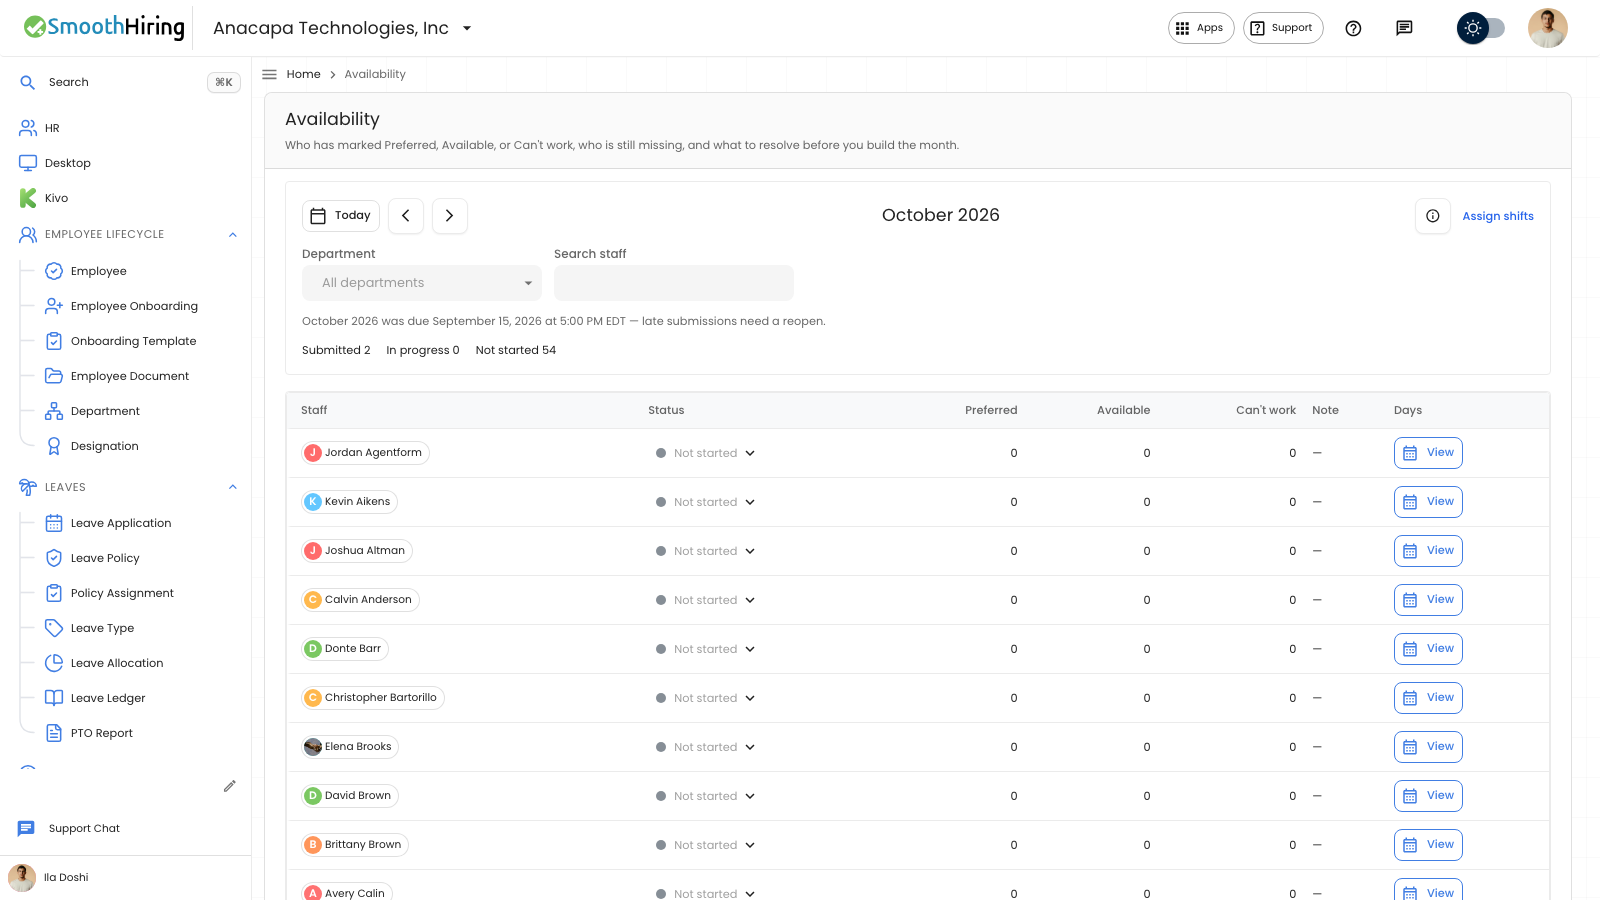This screenshot has width=1600, height=900.
Task: Open Elena Brooks' status dropdown
Action: [x=706, y=747]
